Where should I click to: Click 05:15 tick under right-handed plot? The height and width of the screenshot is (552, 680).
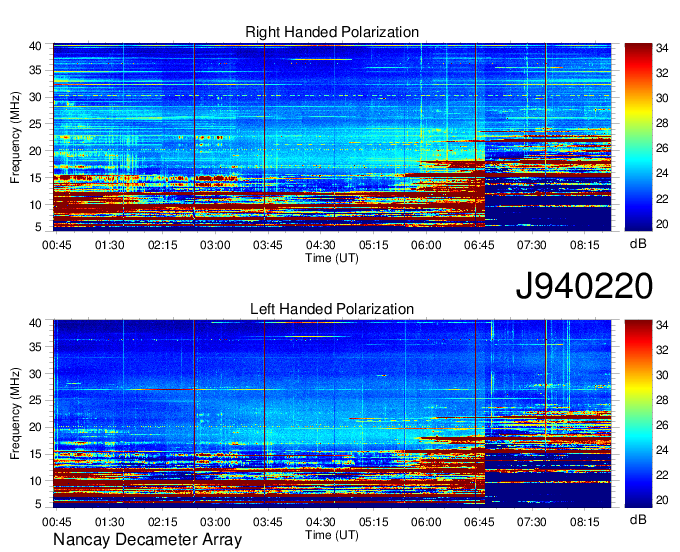(x=373, y=245)
